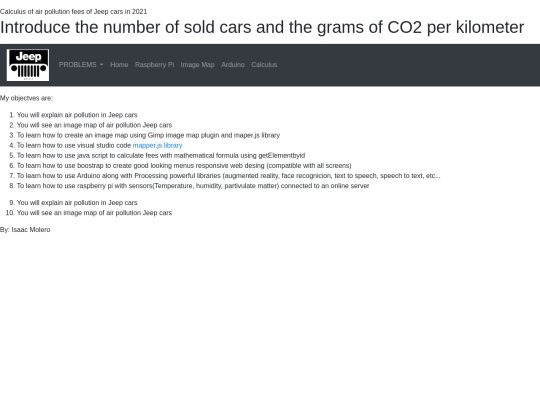Select list item one about air pollution
Viewport: 540px width, 405px height.
click(x=77, y=115)
